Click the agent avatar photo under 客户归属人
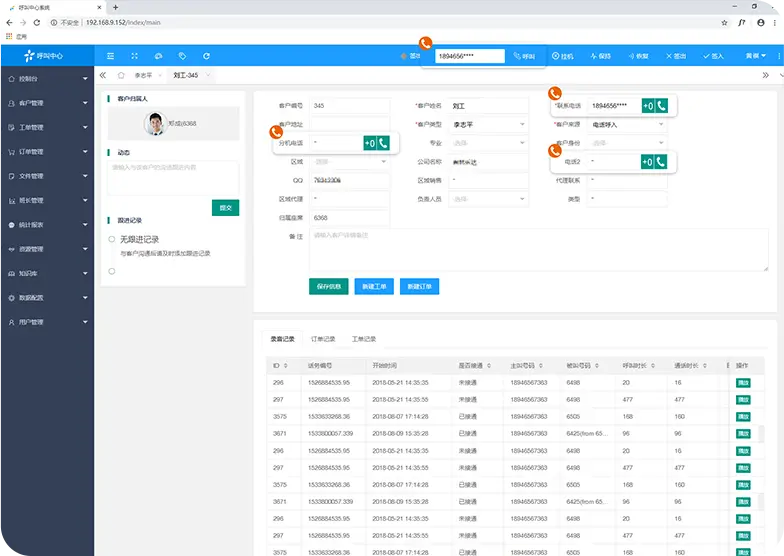 (x=156, y=123)
